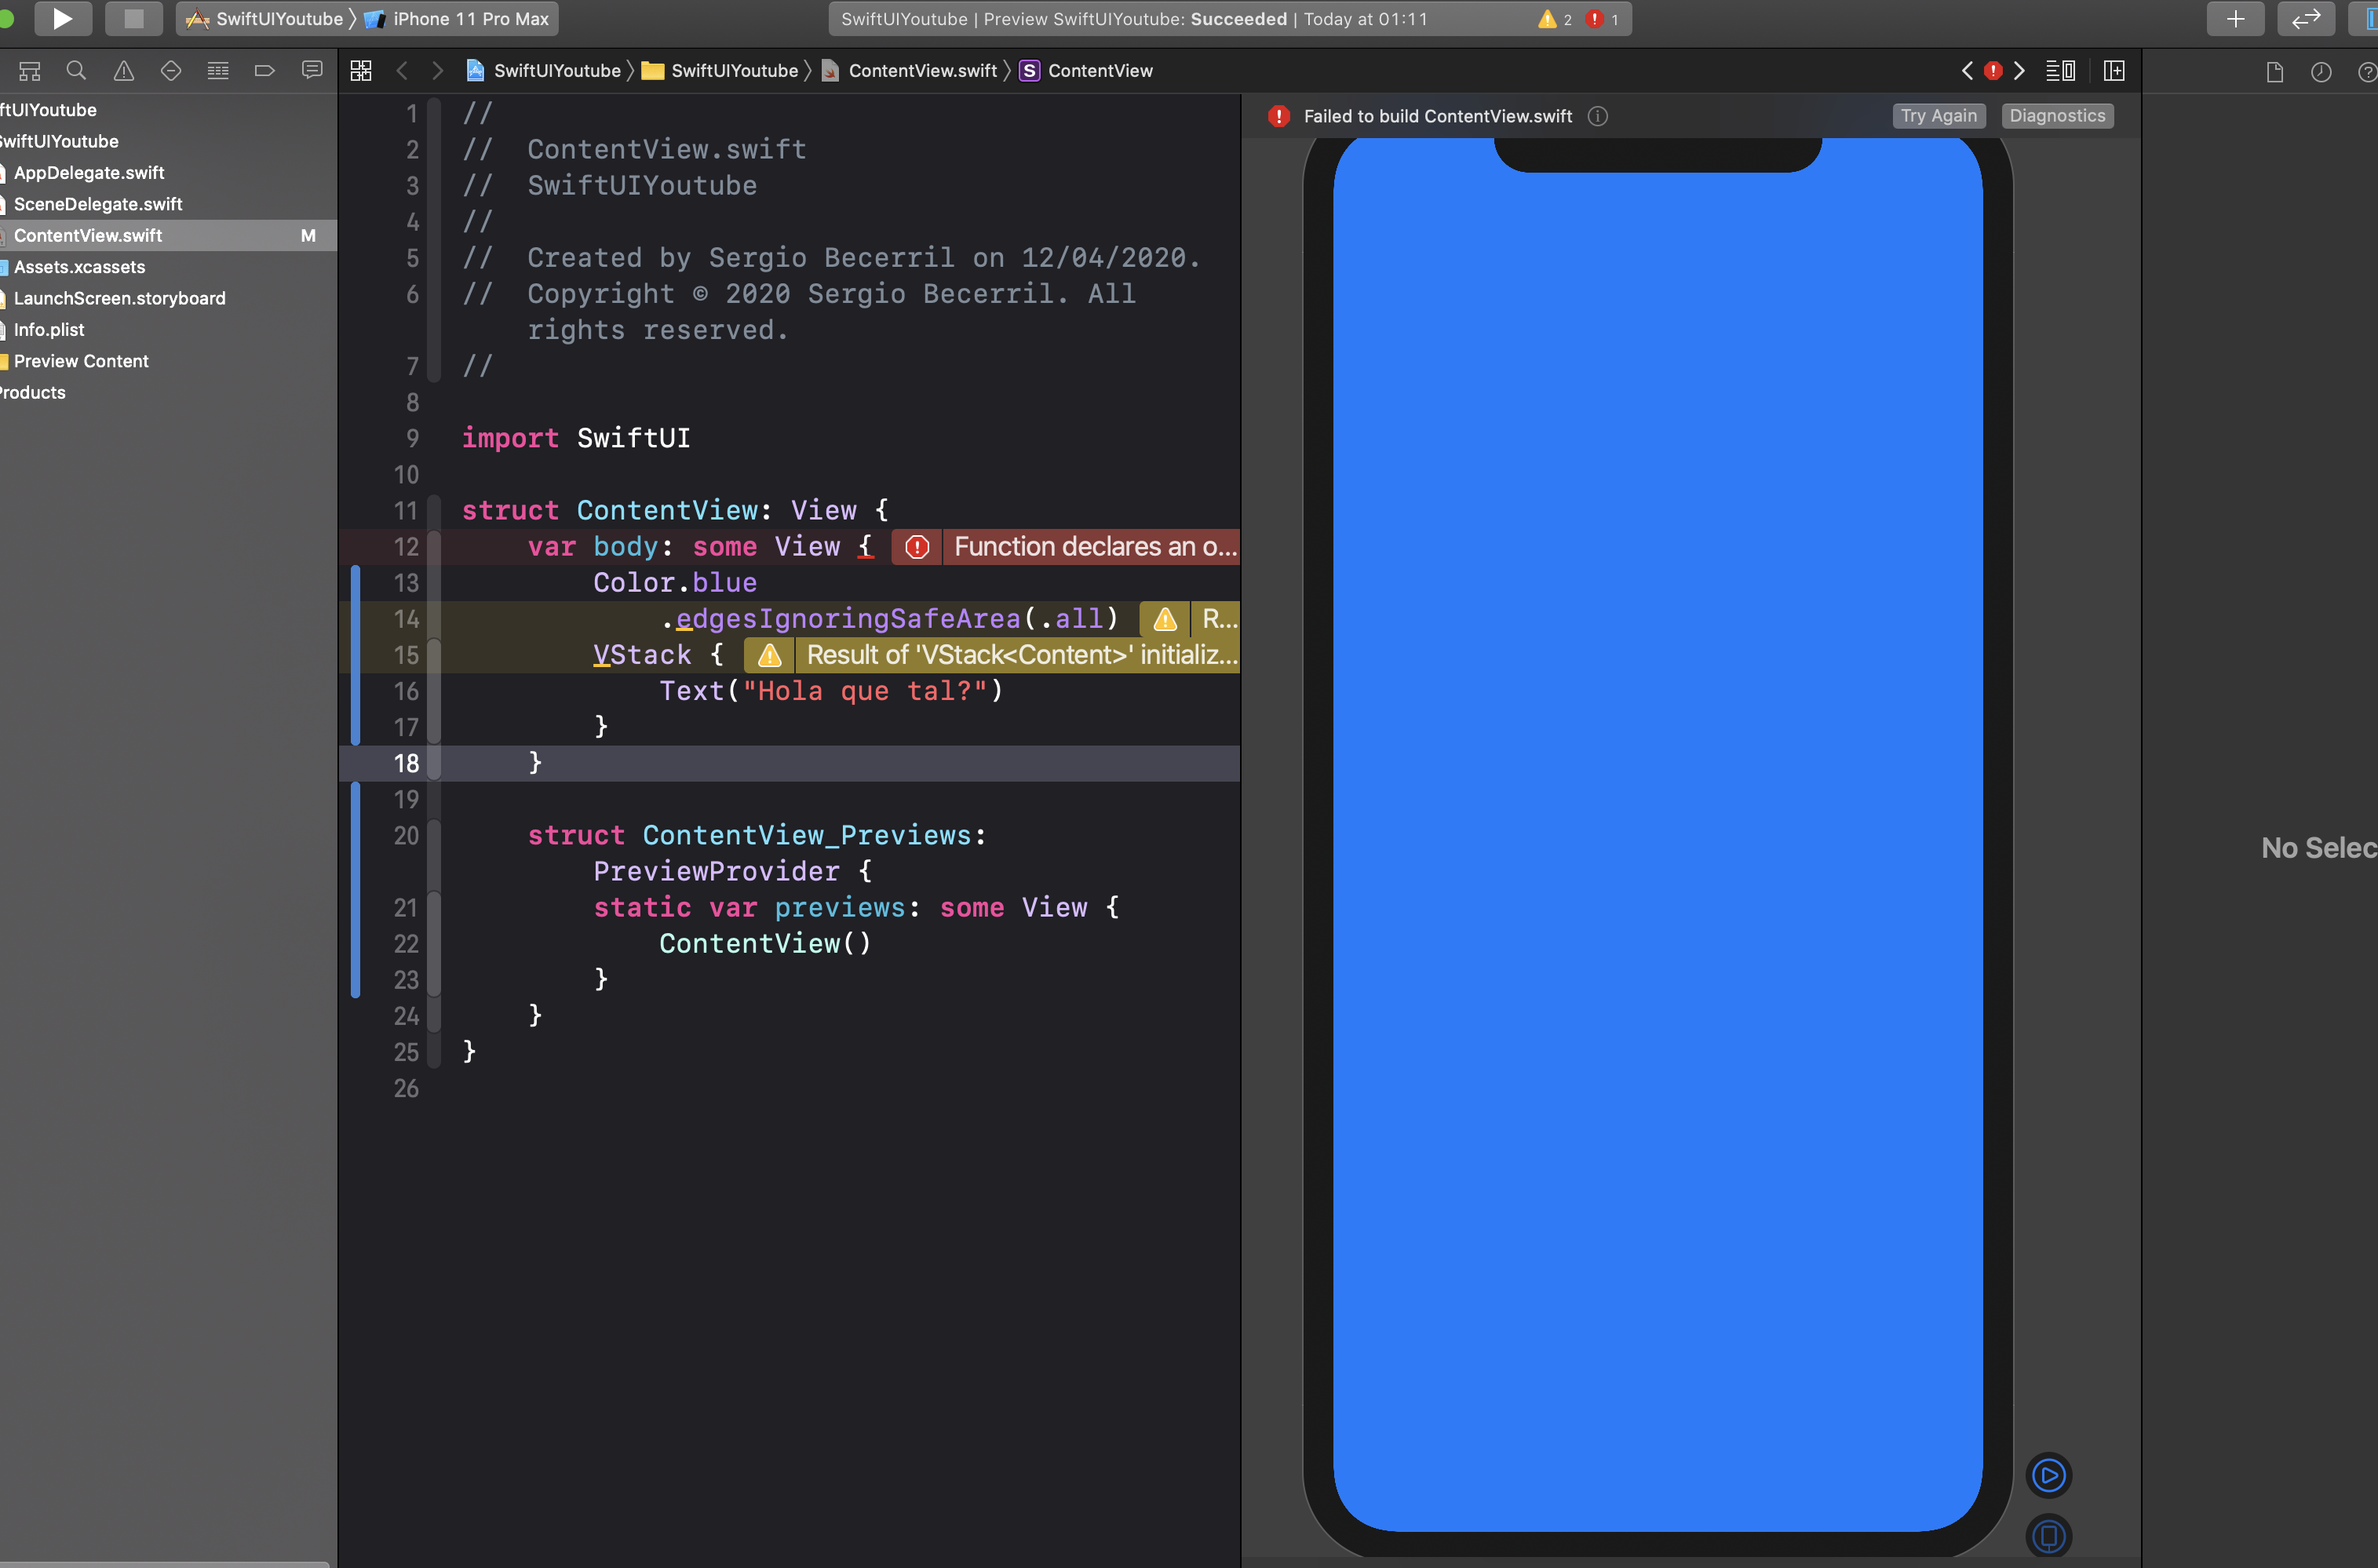Screen dimensions: 2378x1568
Task: Open the related items grid menu
Action: click(361, 71)
